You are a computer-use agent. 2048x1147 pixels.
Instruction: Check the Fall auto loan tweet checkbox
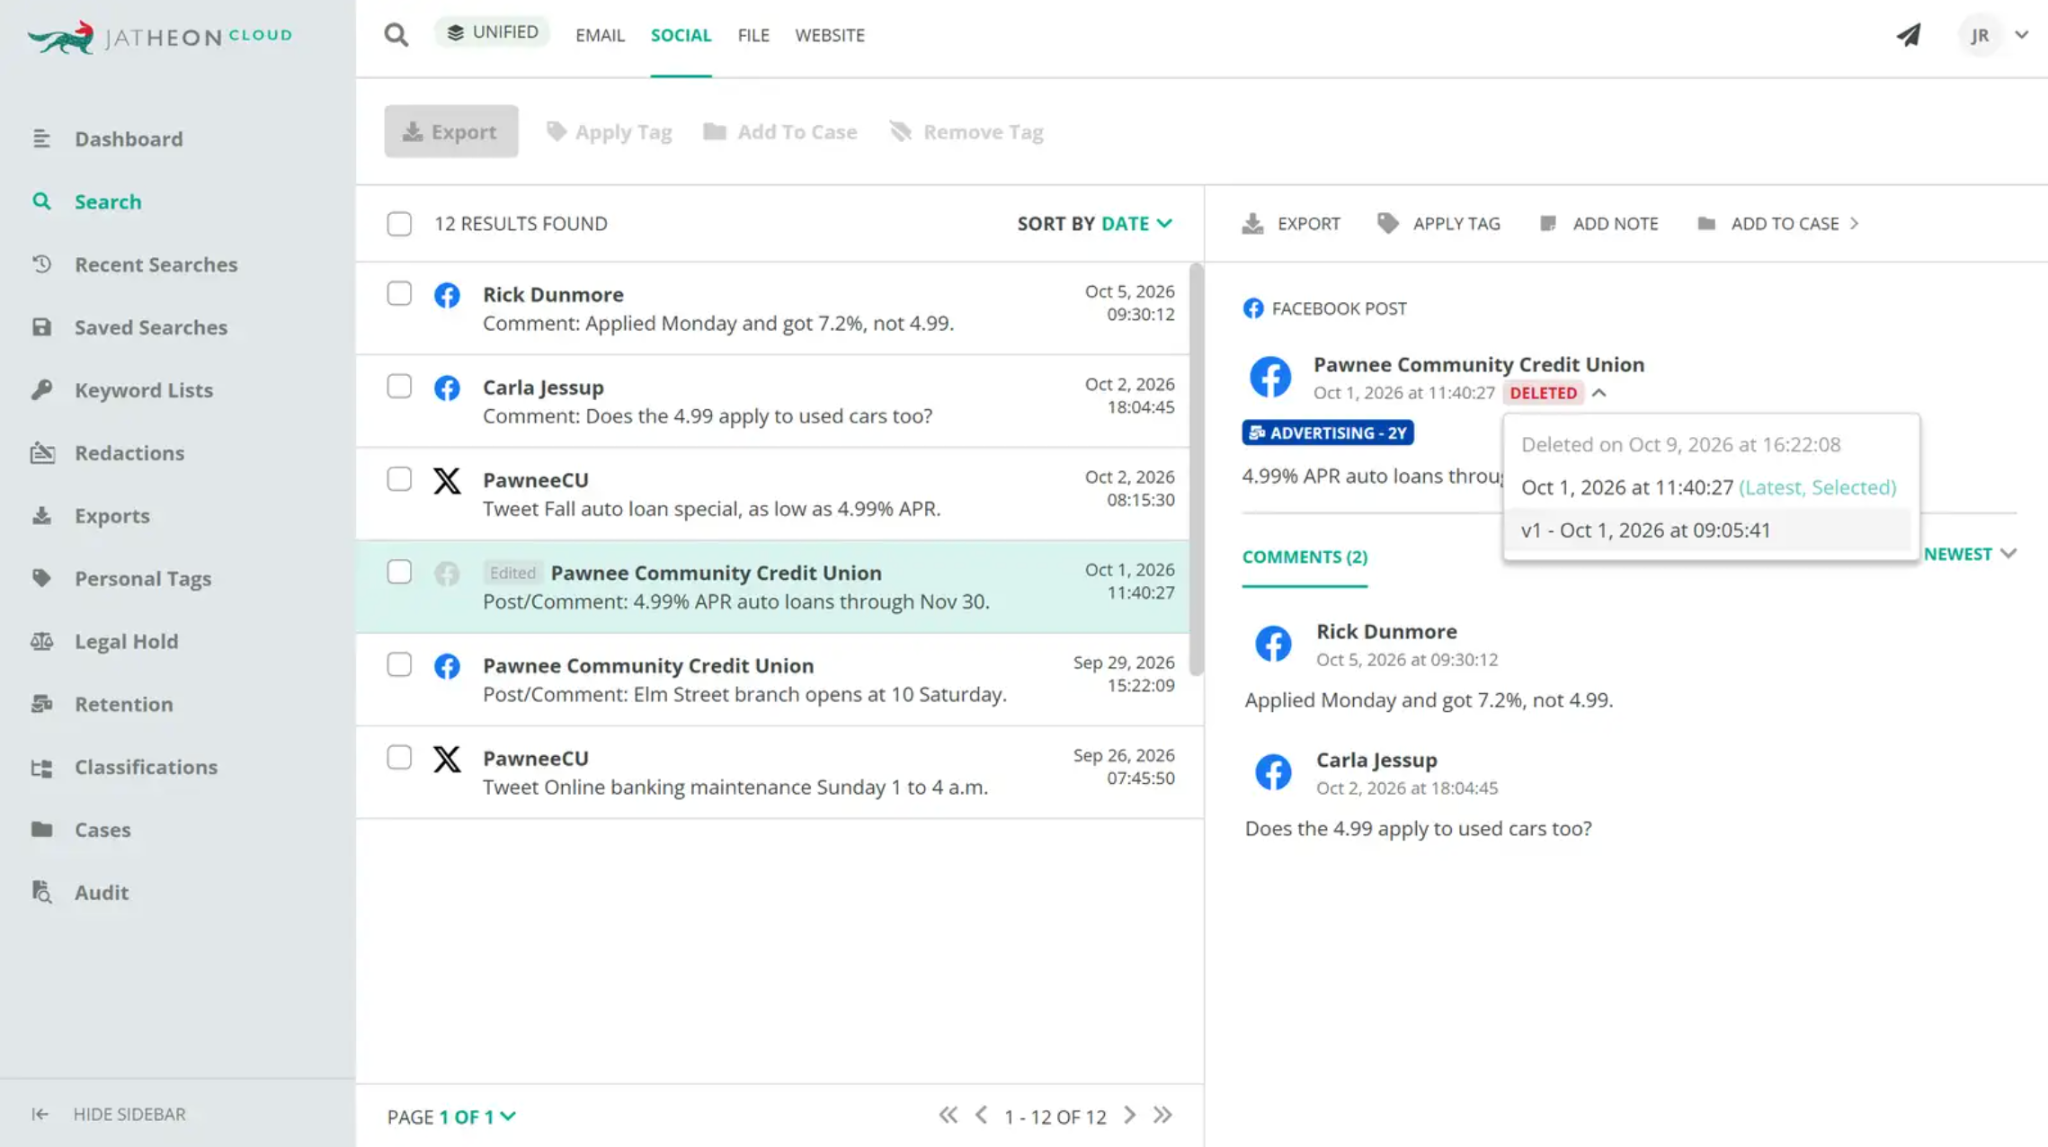tap(399, 480)
